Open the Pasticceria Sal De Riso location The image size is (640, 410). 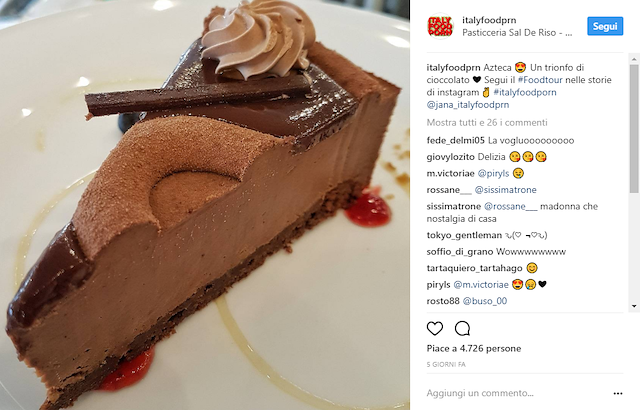tap(517, 33)
